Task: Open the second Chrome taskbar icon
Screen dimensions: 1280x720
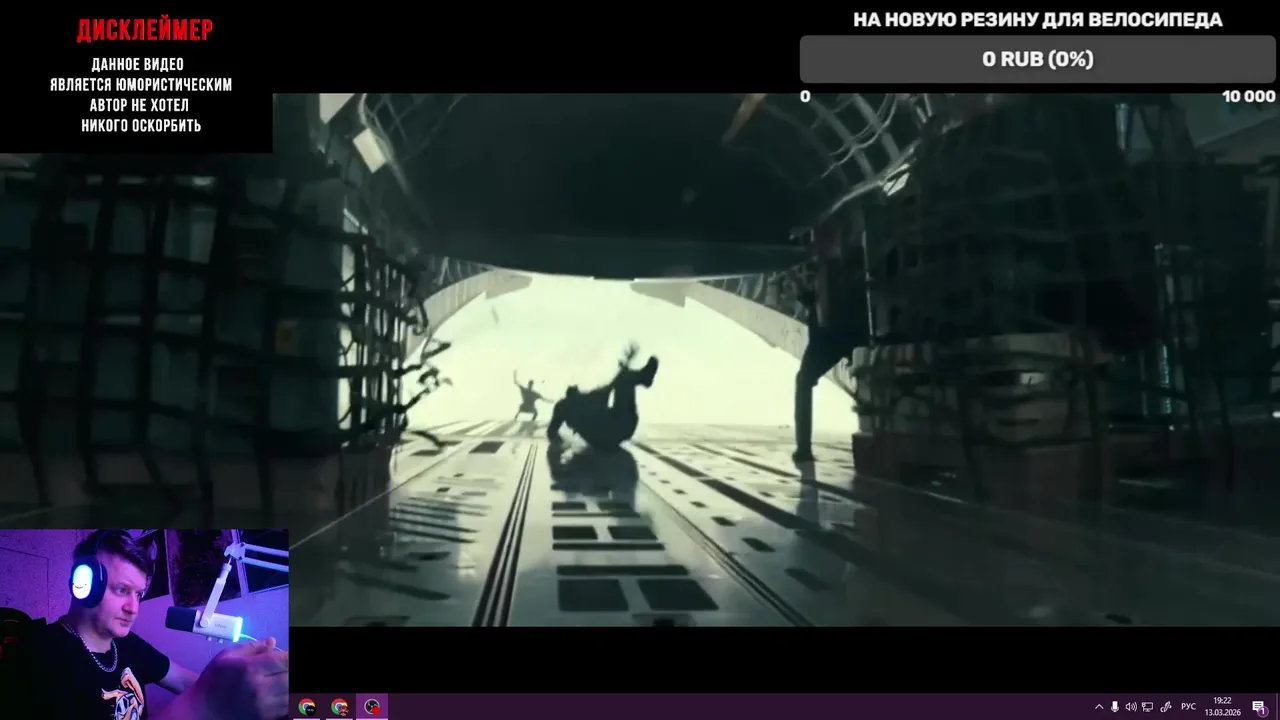Action: [x=340, y=707]
